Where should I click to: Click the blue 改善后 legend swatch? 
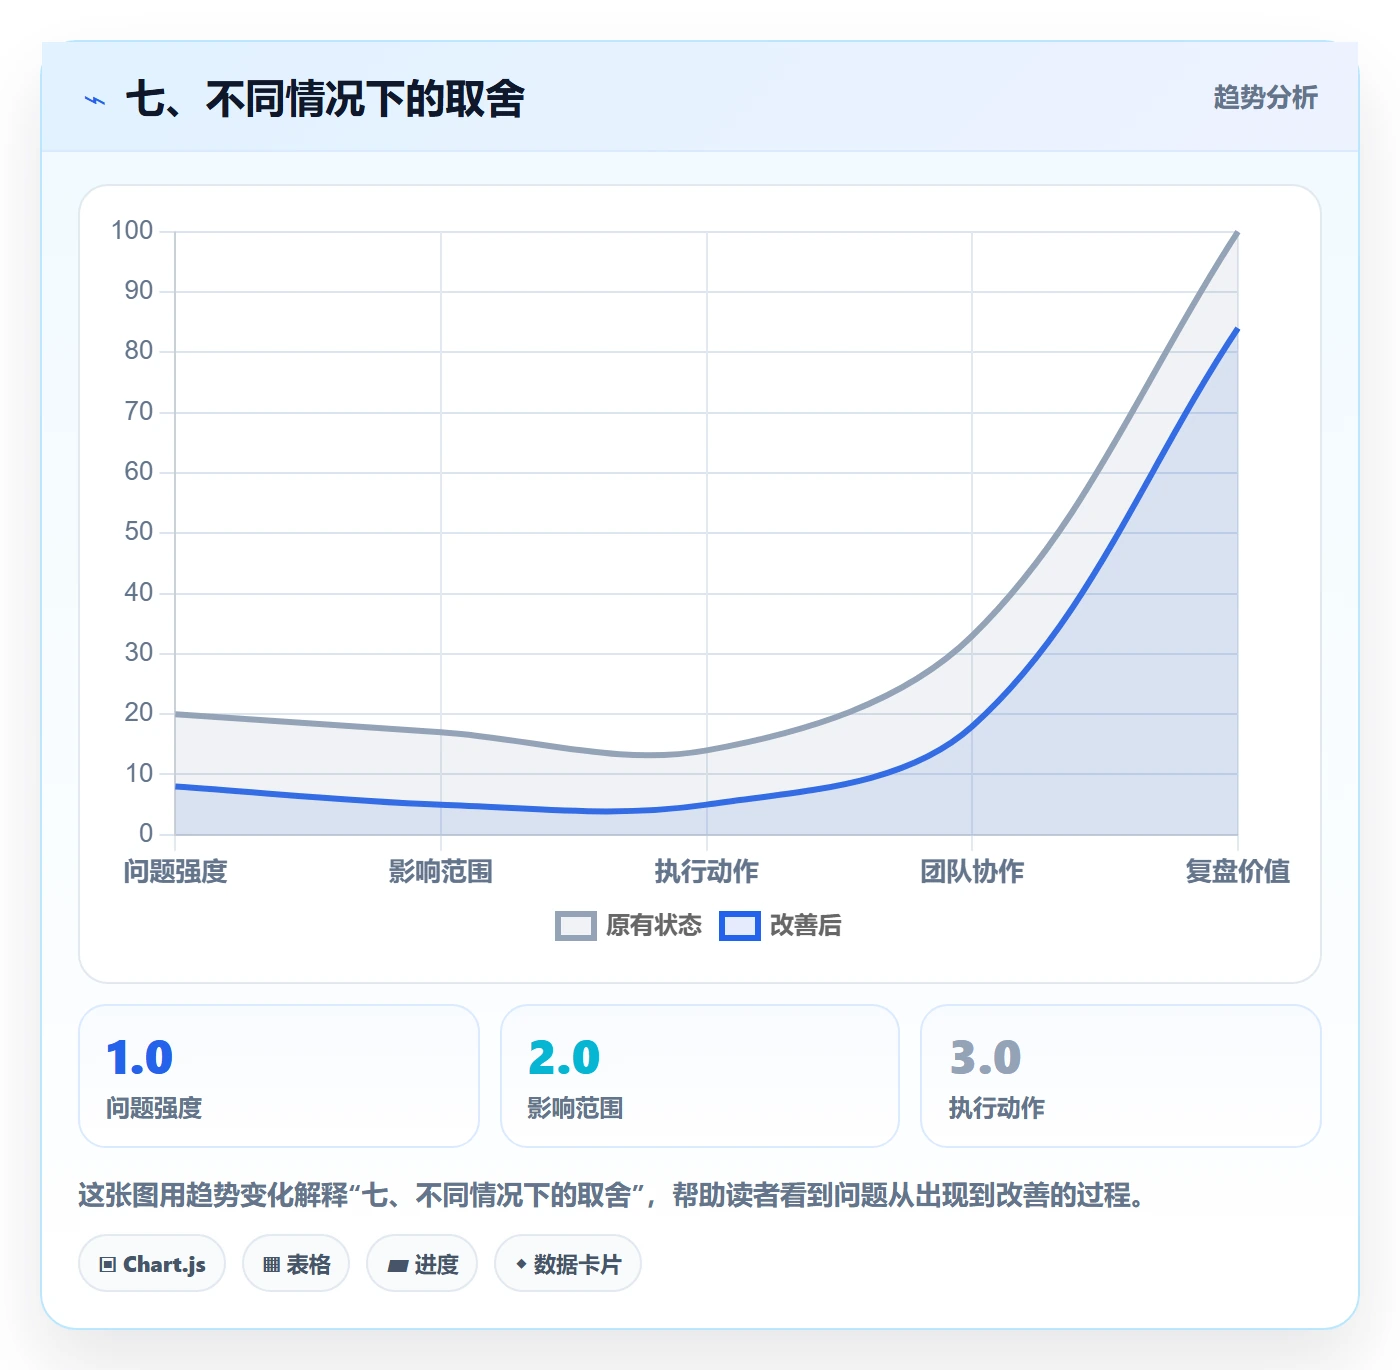[x=739, y=926]
